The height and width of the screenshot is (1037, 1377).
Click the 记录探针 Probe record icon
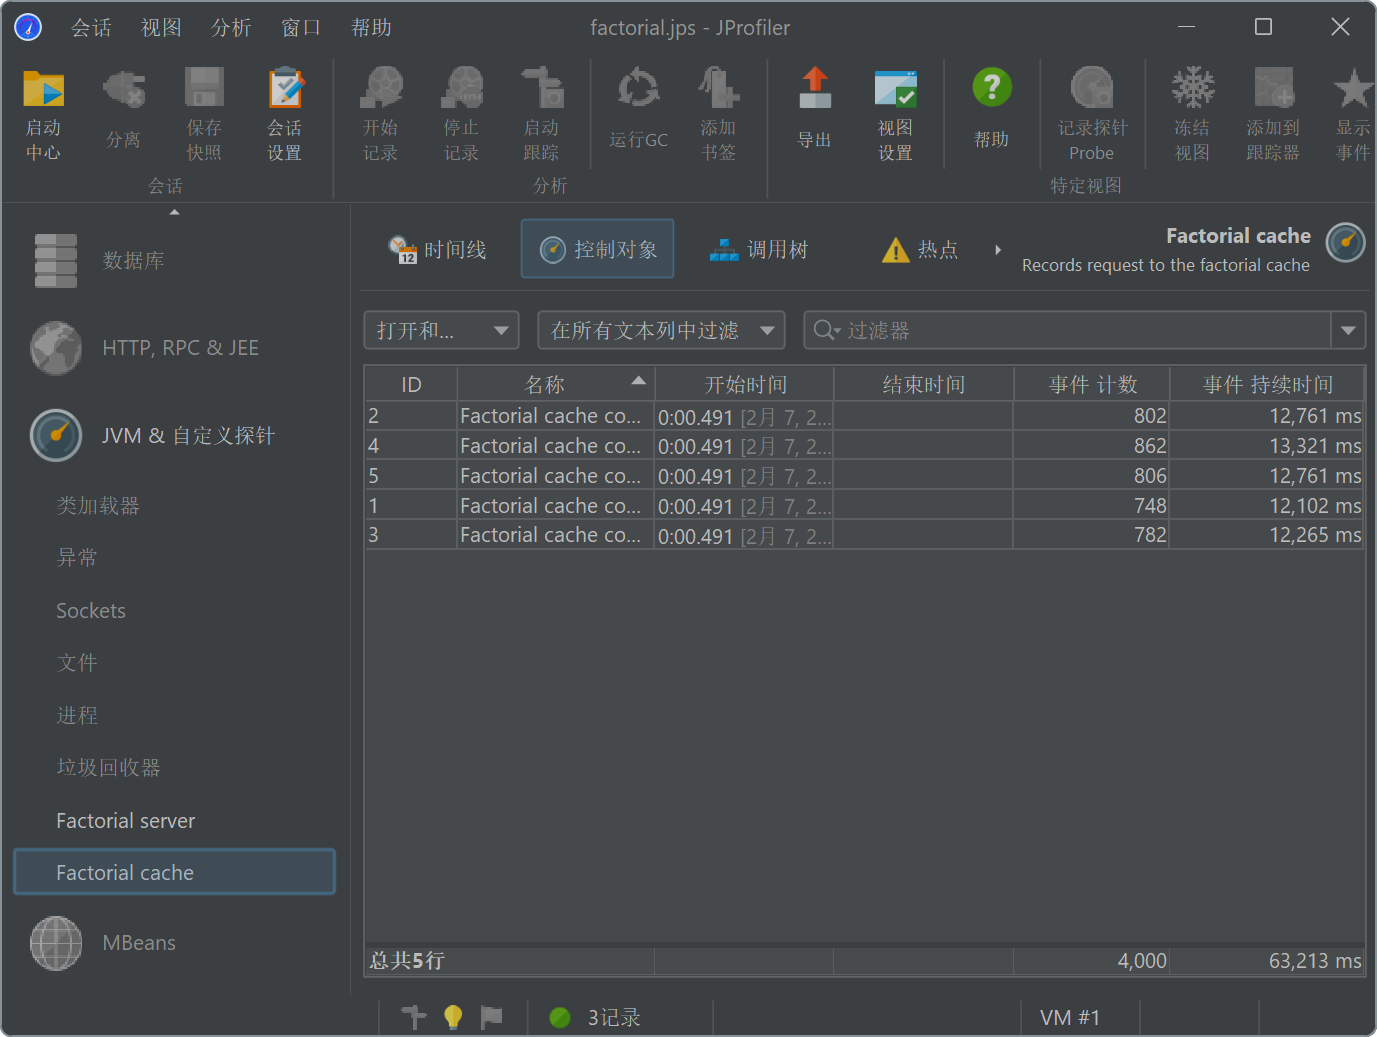[x=1091, y=88]
